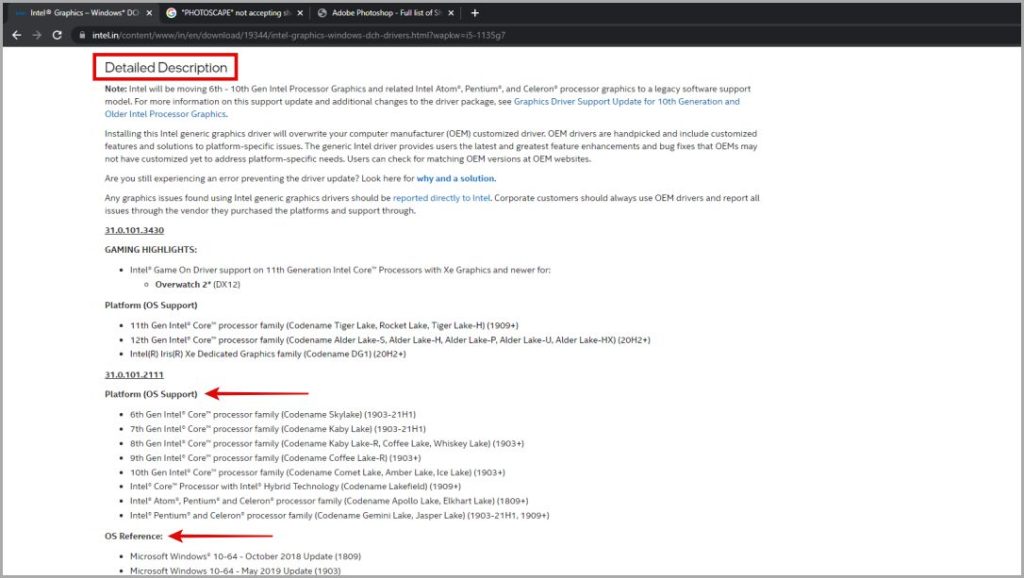Close the PHOTOSCAPE tab

point(300,13)
